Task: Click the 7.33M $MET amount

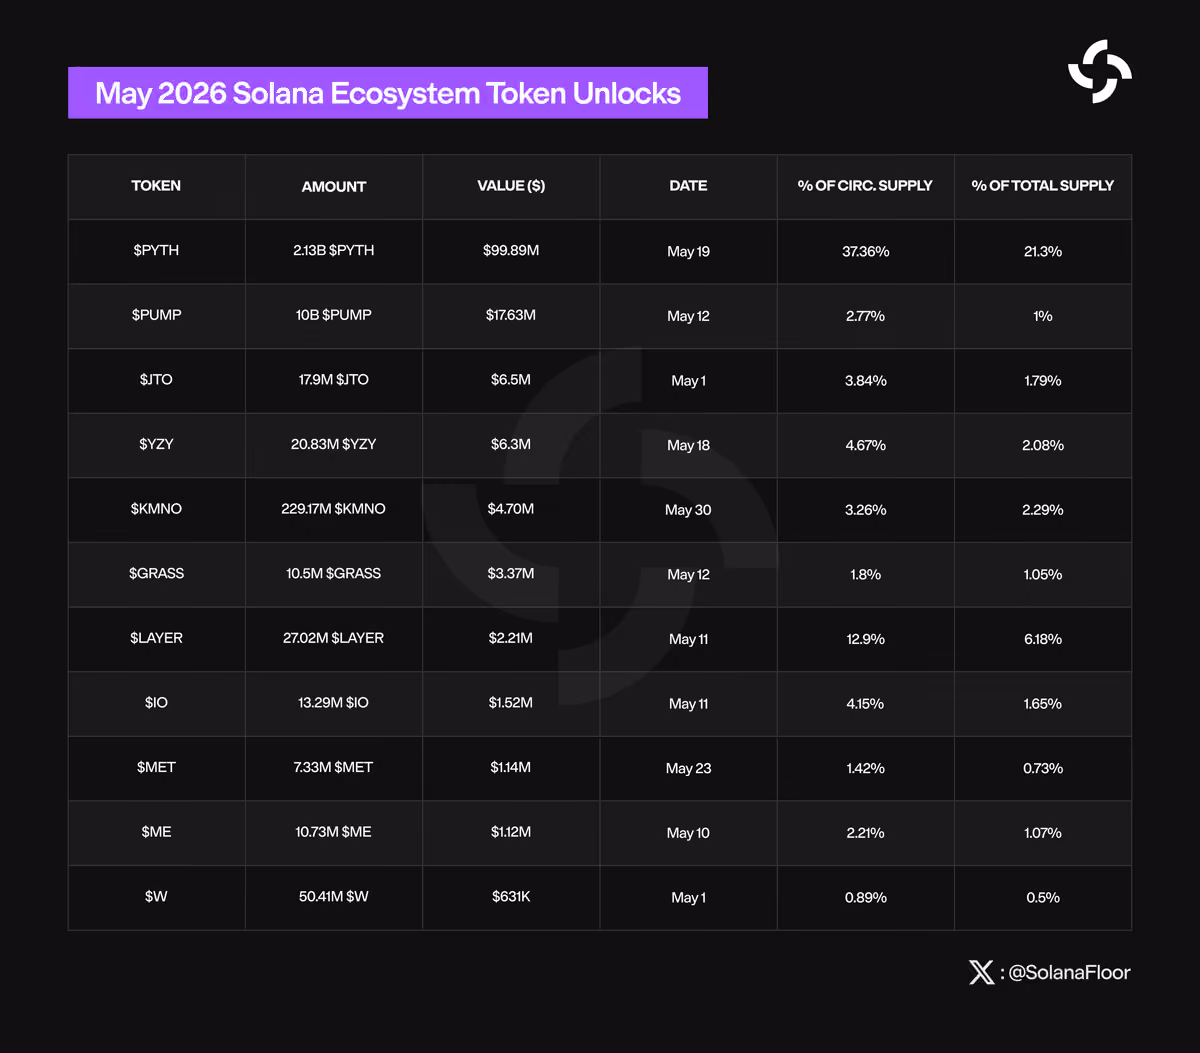Action: (x=334, y=767)
